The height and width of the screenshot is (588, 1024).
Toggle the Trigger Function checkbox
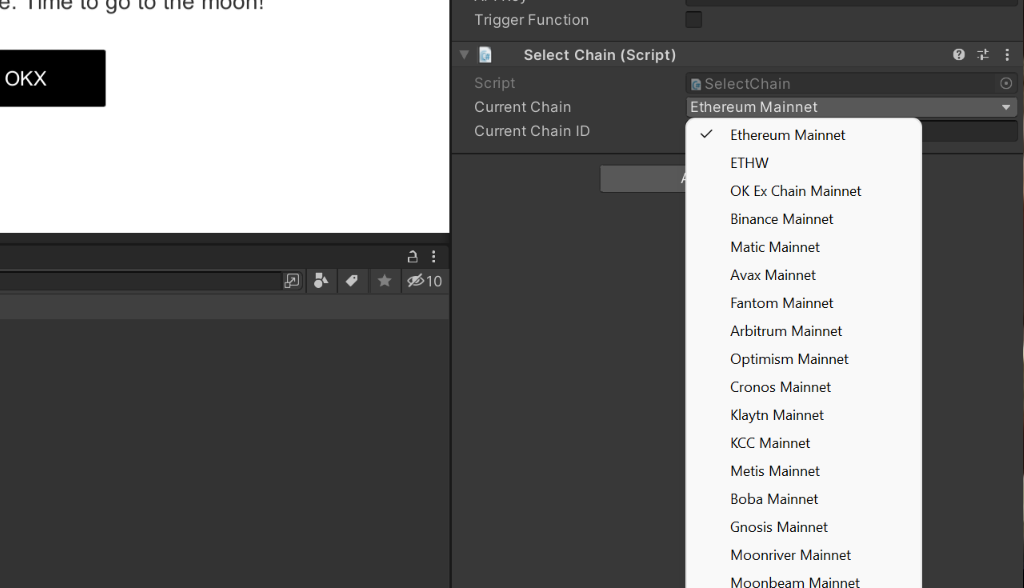[x=694, y=20]
